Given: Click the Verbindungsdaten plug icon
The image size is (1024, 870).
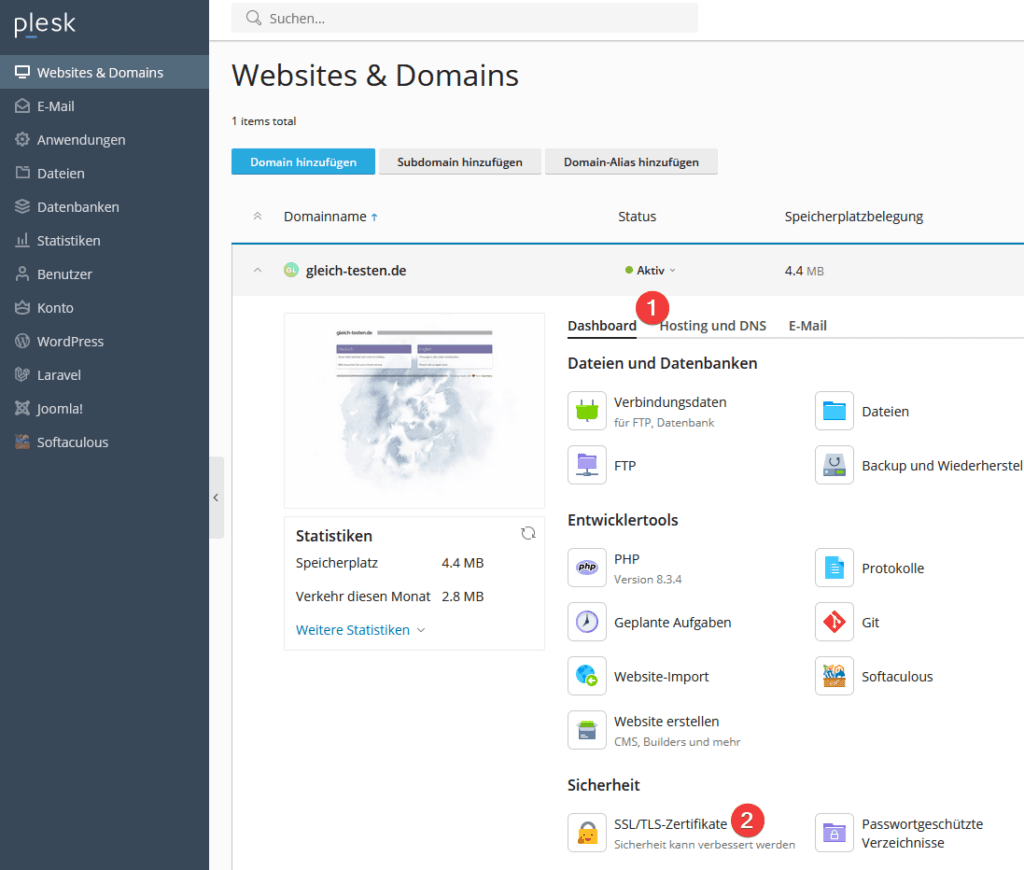Looking at the screenshot, I should tap(587, 411).
